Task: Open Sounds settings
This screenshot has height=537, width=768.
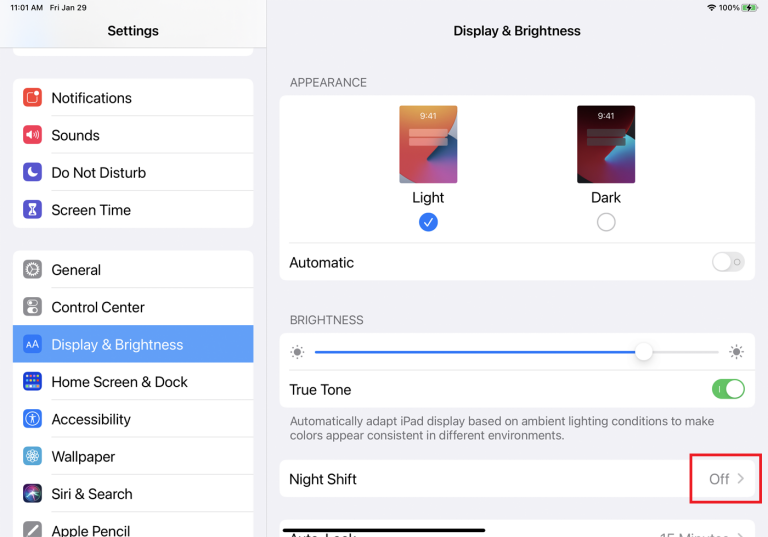Action: [x=133, y=135]
